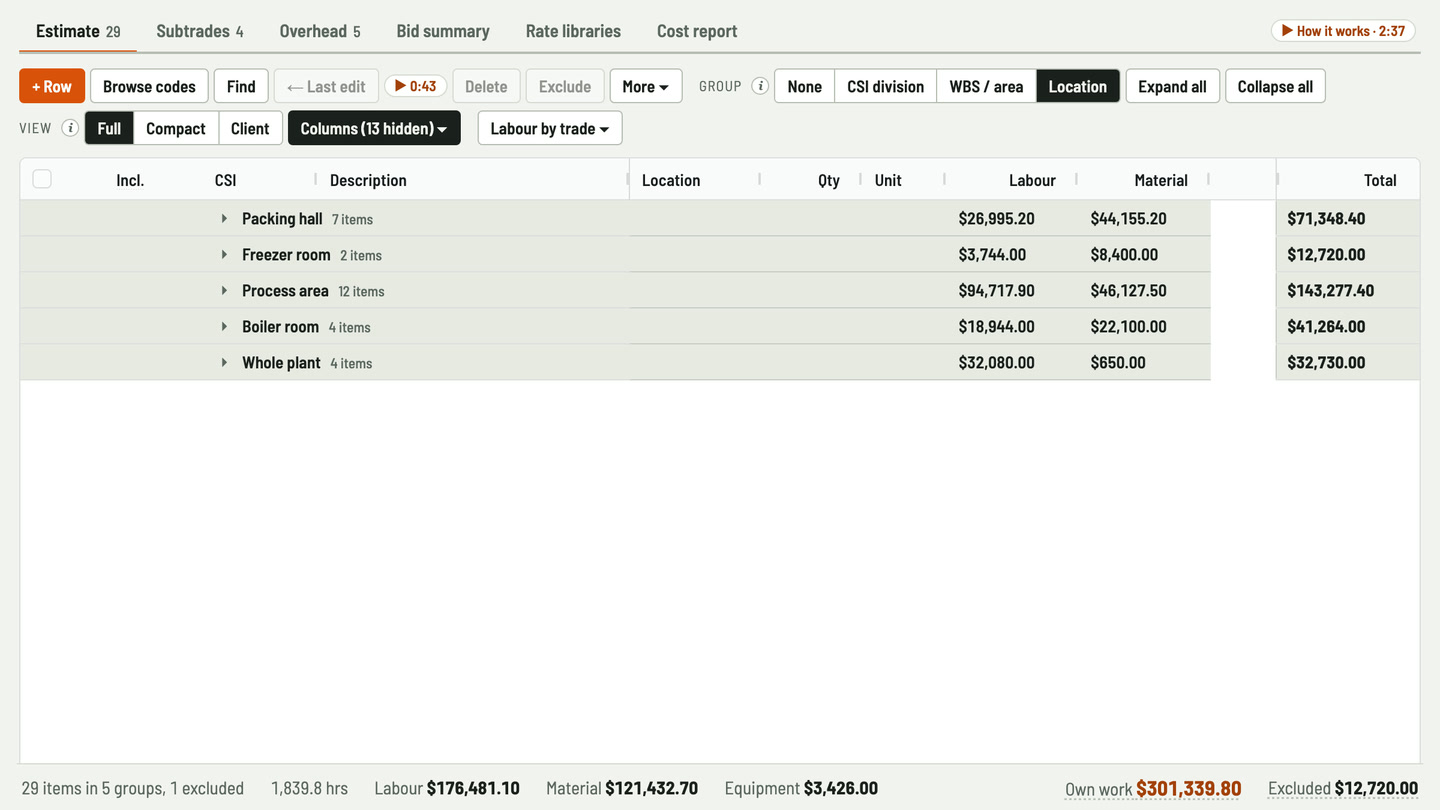Open the Labour by trade dropdown
The image size is (1440, 810).
pyautogui.click(x=550, y=128)
